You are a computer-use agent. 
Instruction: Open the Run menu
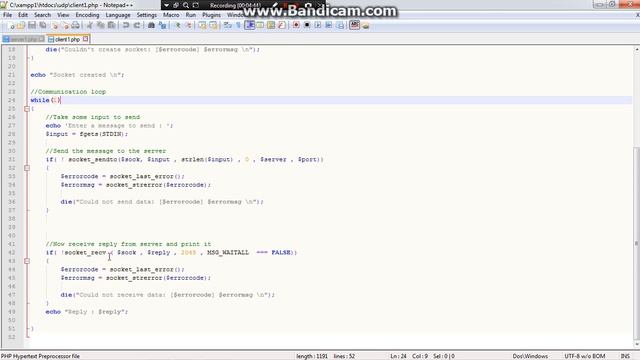191,15
